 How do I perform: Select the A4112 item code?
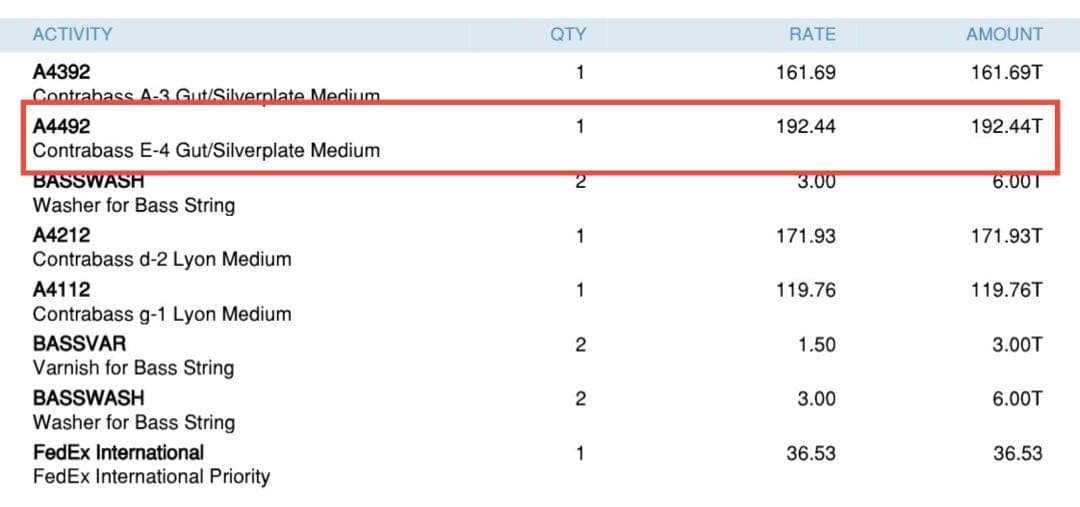coord(61,290)
